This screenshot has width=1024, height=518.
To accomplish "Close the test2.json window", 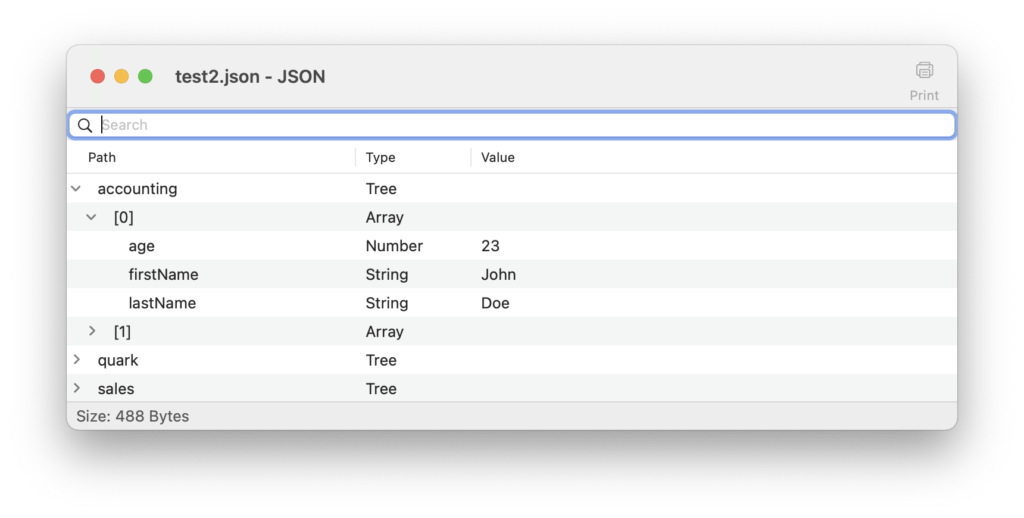I will pos(98,76).
